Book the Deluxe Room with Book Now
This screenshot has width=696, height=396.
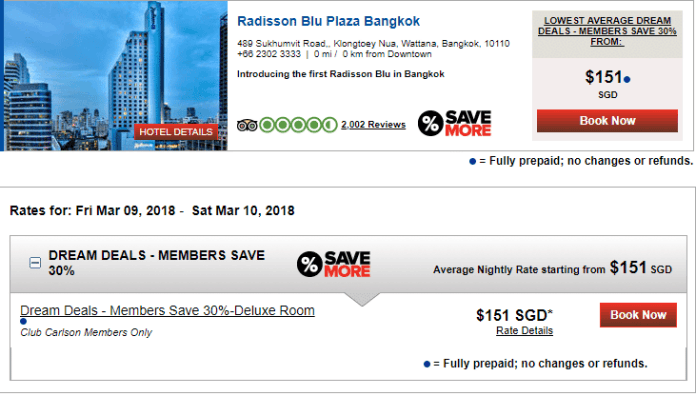pyautogui.click(x=638, y=315)
